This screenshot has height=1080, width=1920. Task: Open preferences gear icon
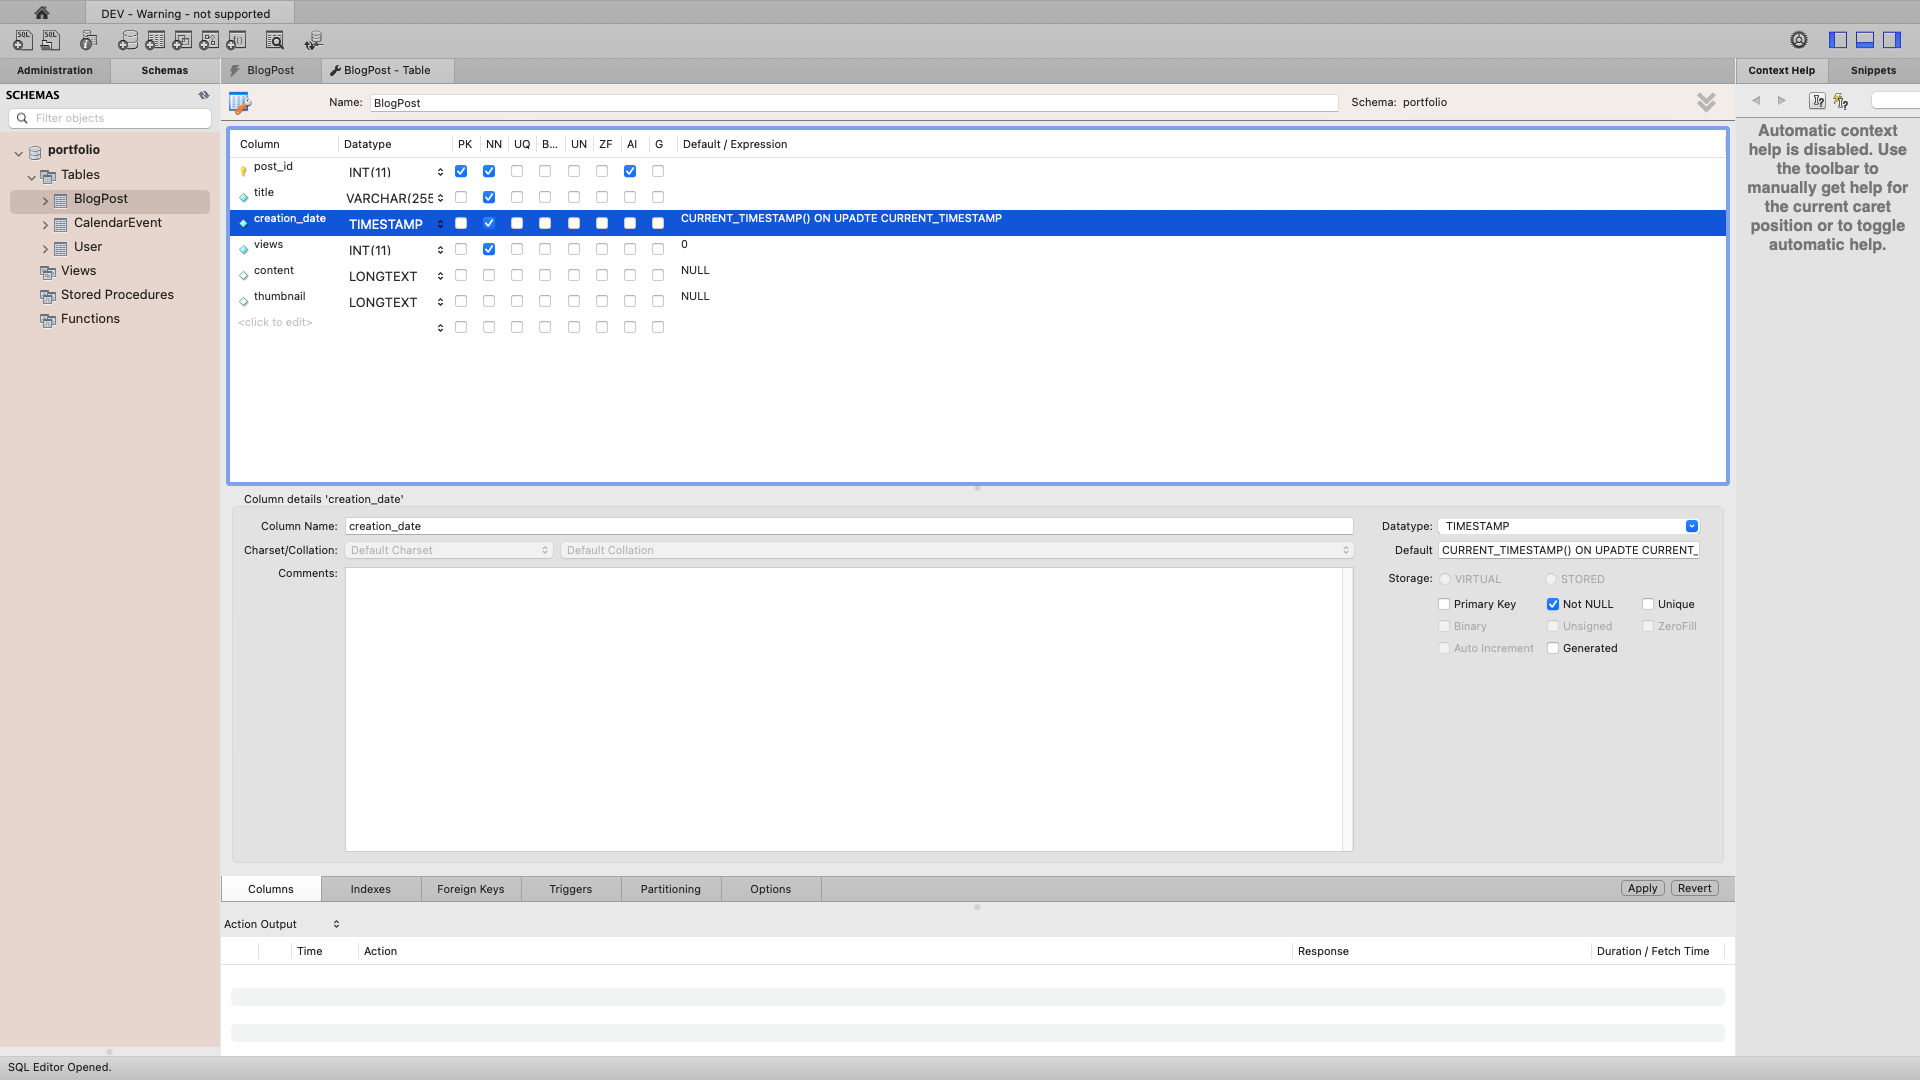click(1798, 40)
